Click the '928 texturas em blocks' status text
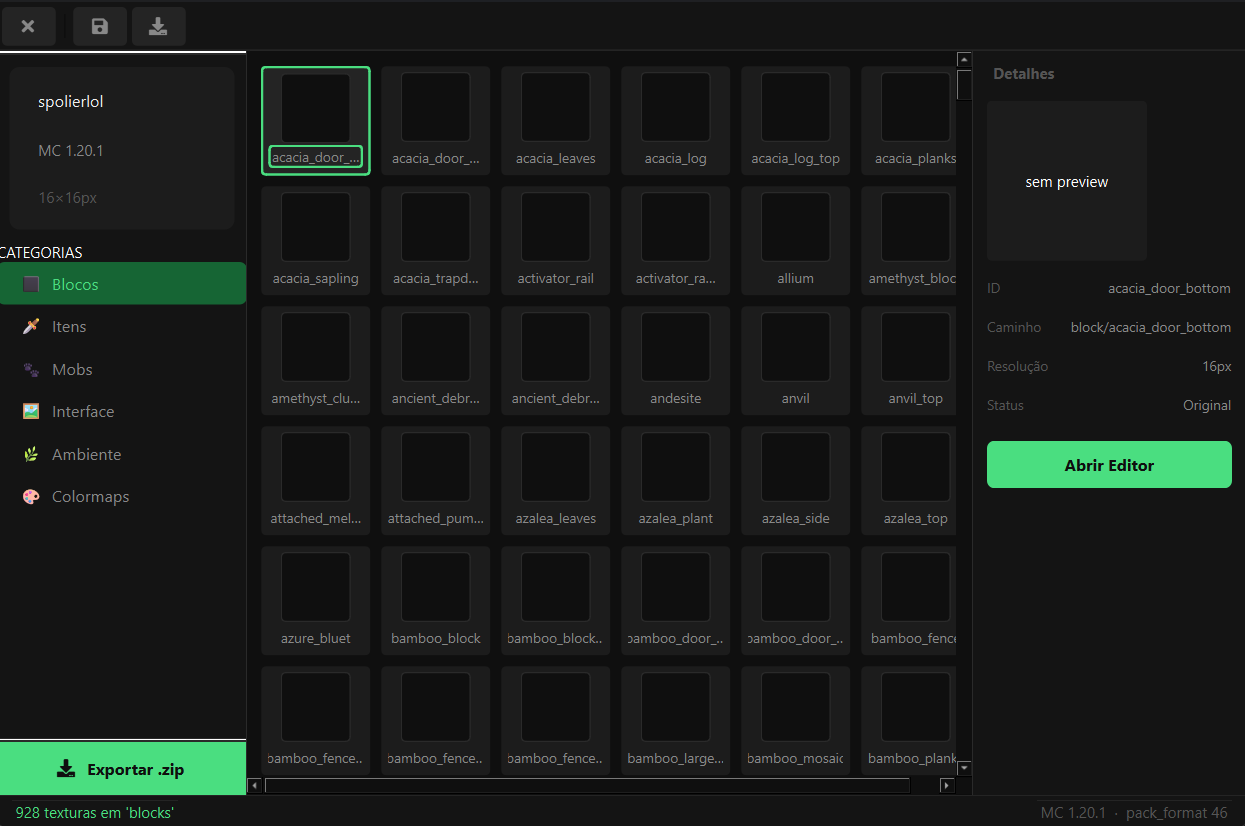This screenshot has height=826, width=1245. coord(95,812)
